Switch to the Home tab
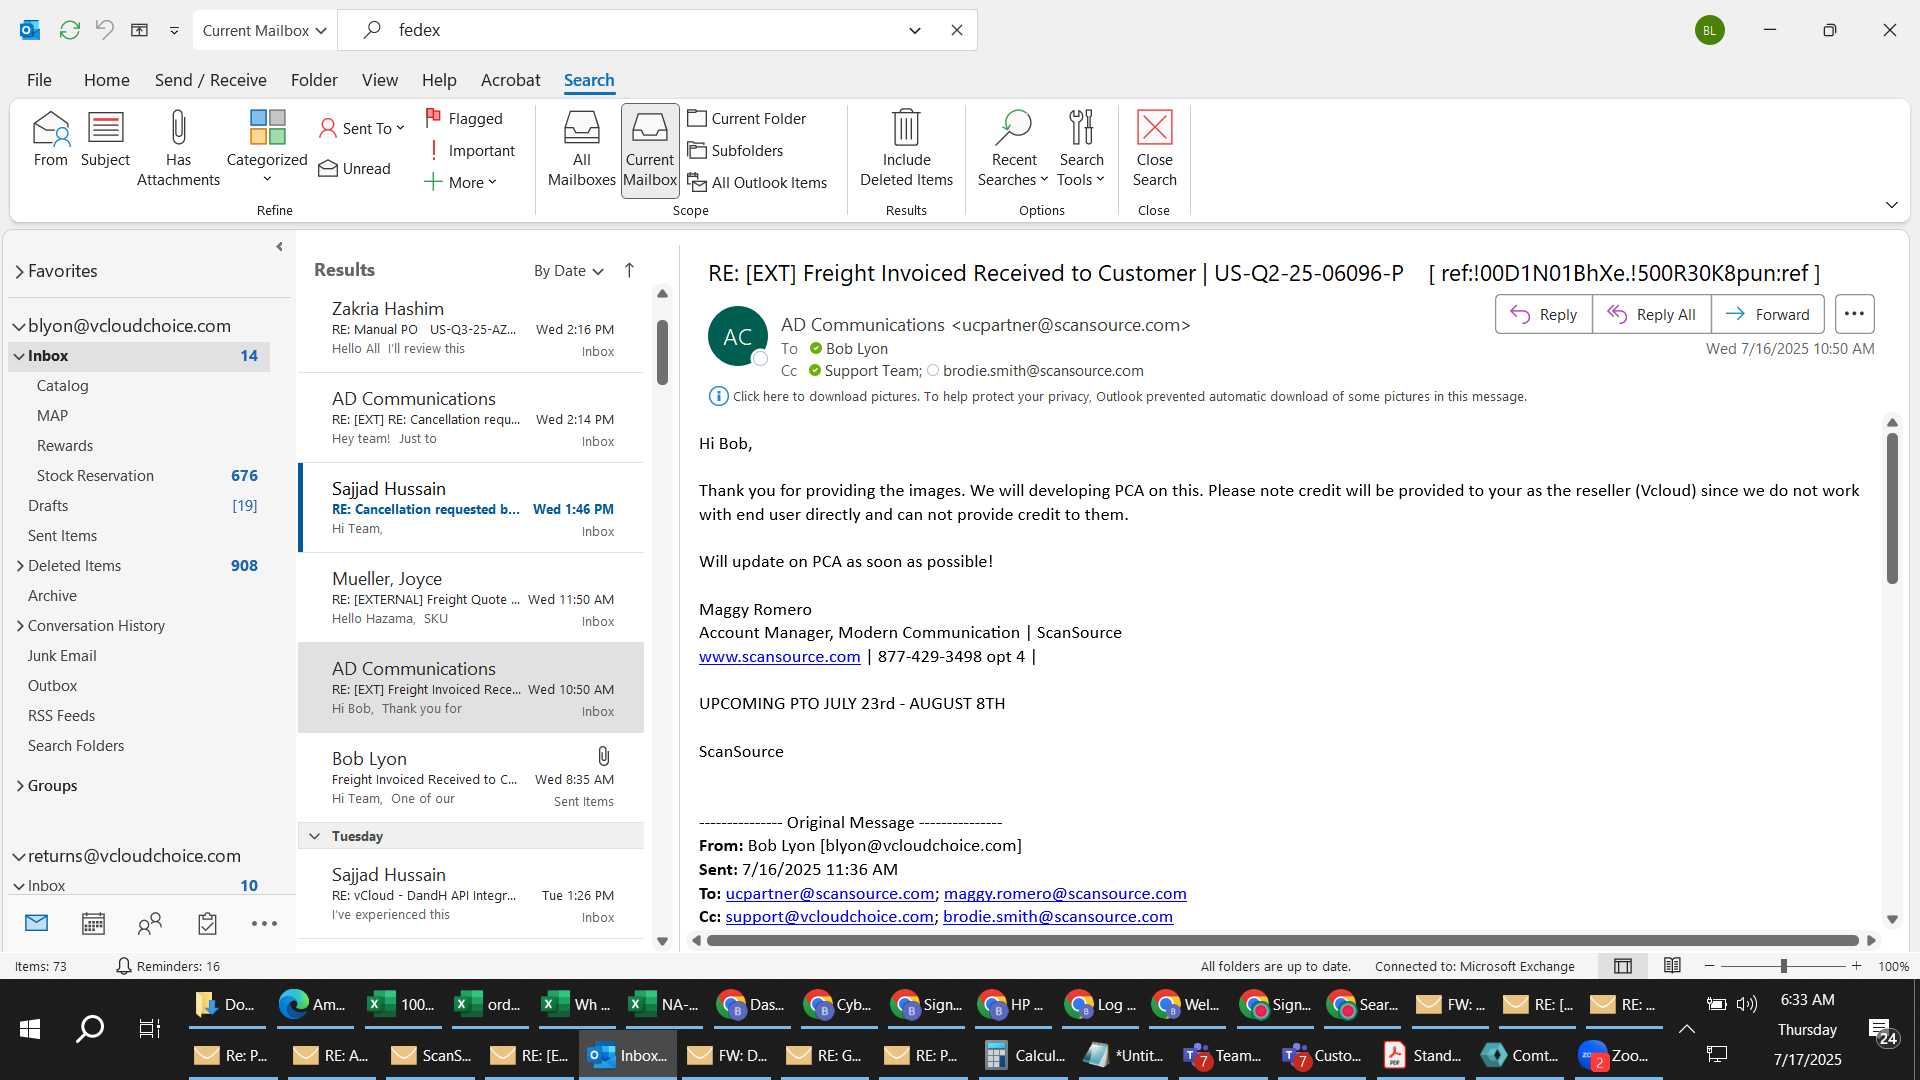Screen dimensions: 1920x1080 click(106, 80)
